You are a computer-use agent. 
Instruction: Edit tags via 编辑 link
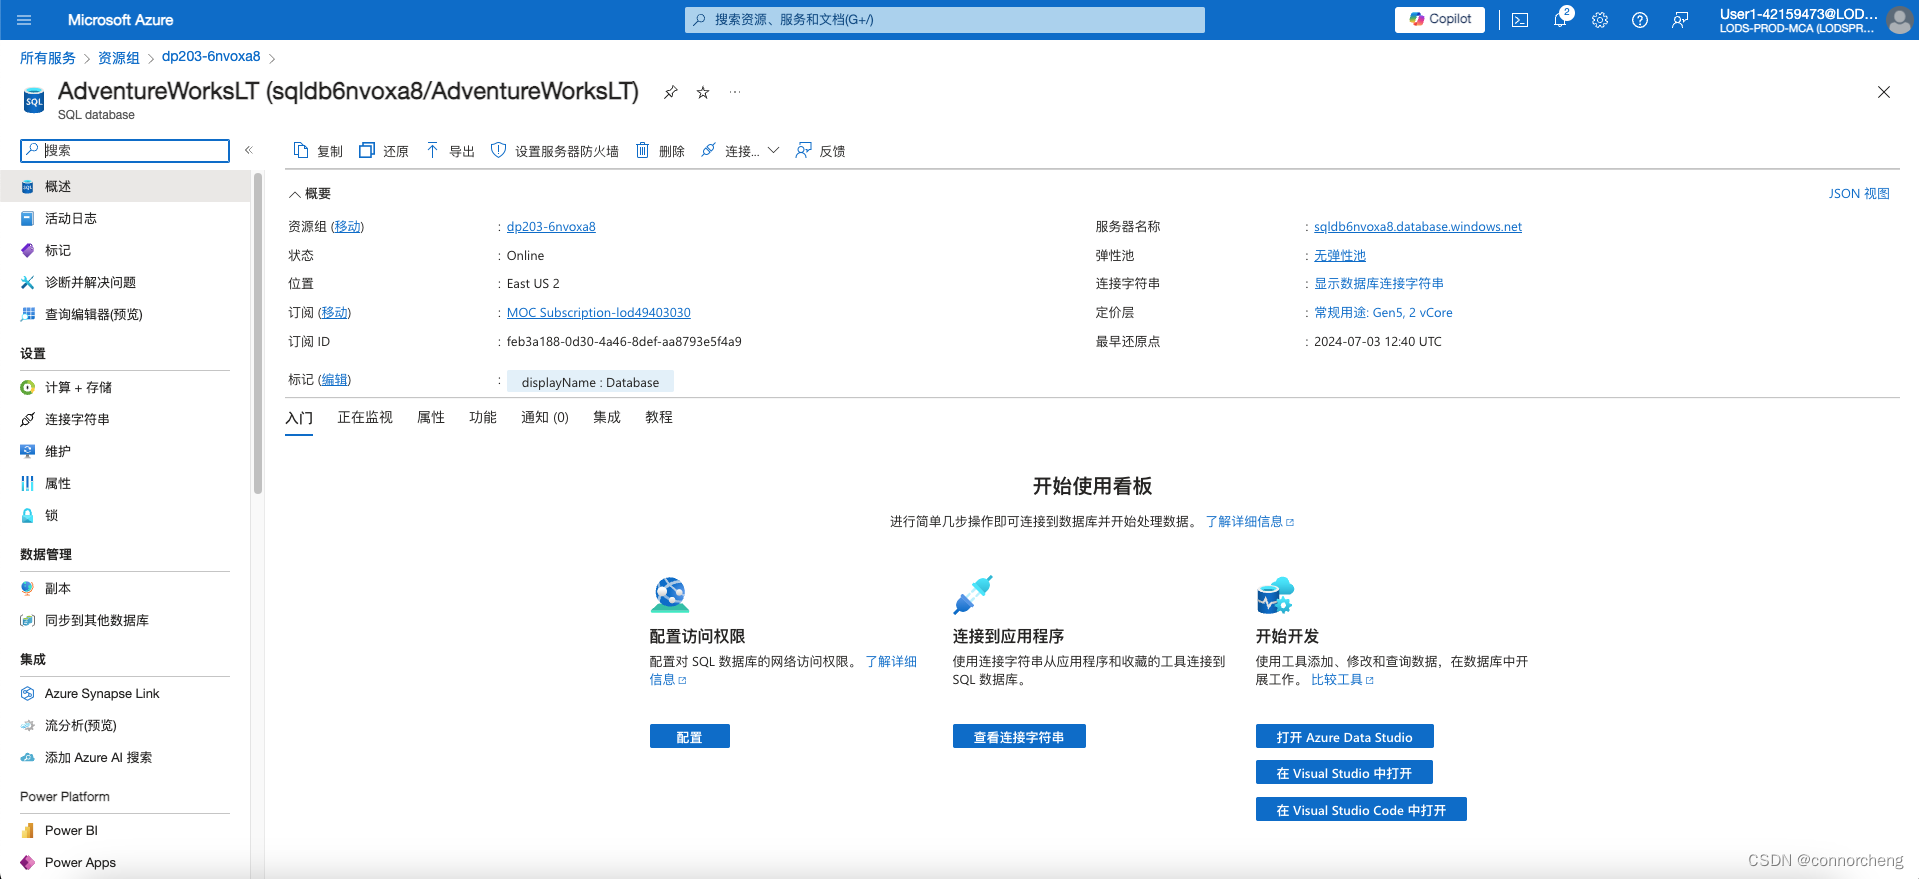(x=334, y=380)
